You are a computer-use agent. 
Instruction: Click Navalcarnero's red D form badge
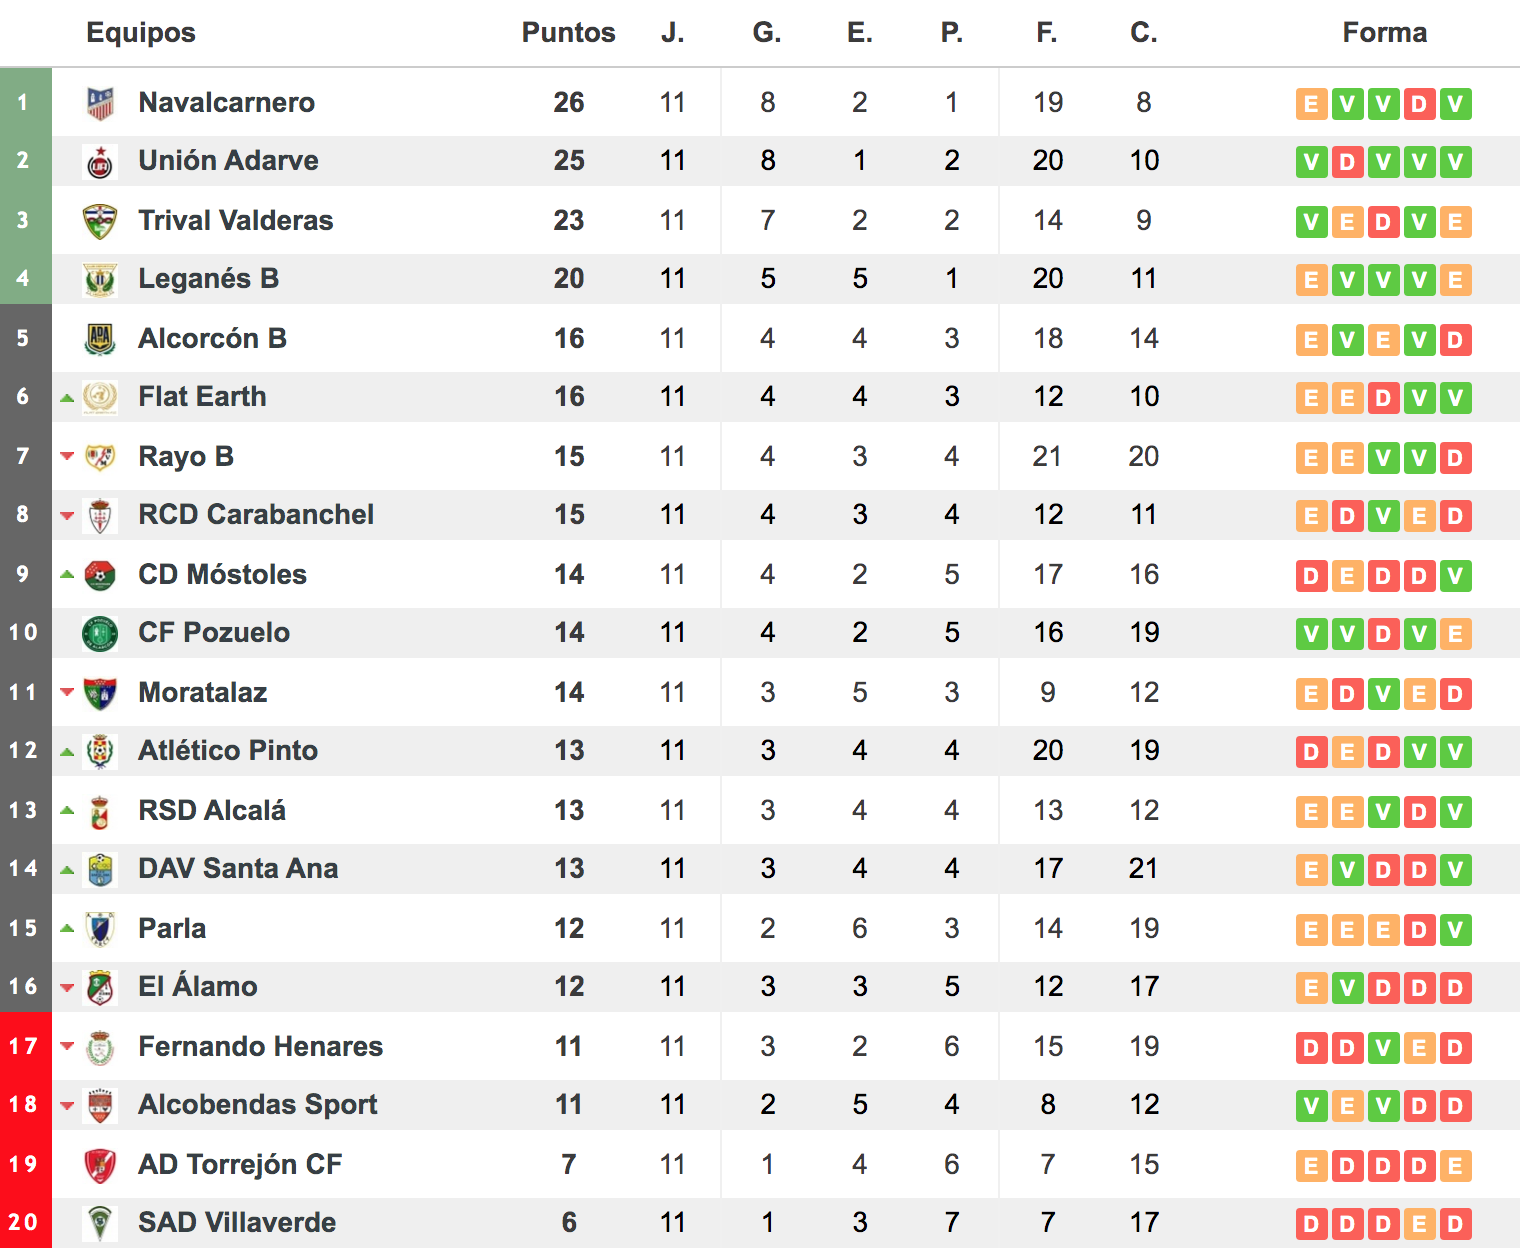1419,103
